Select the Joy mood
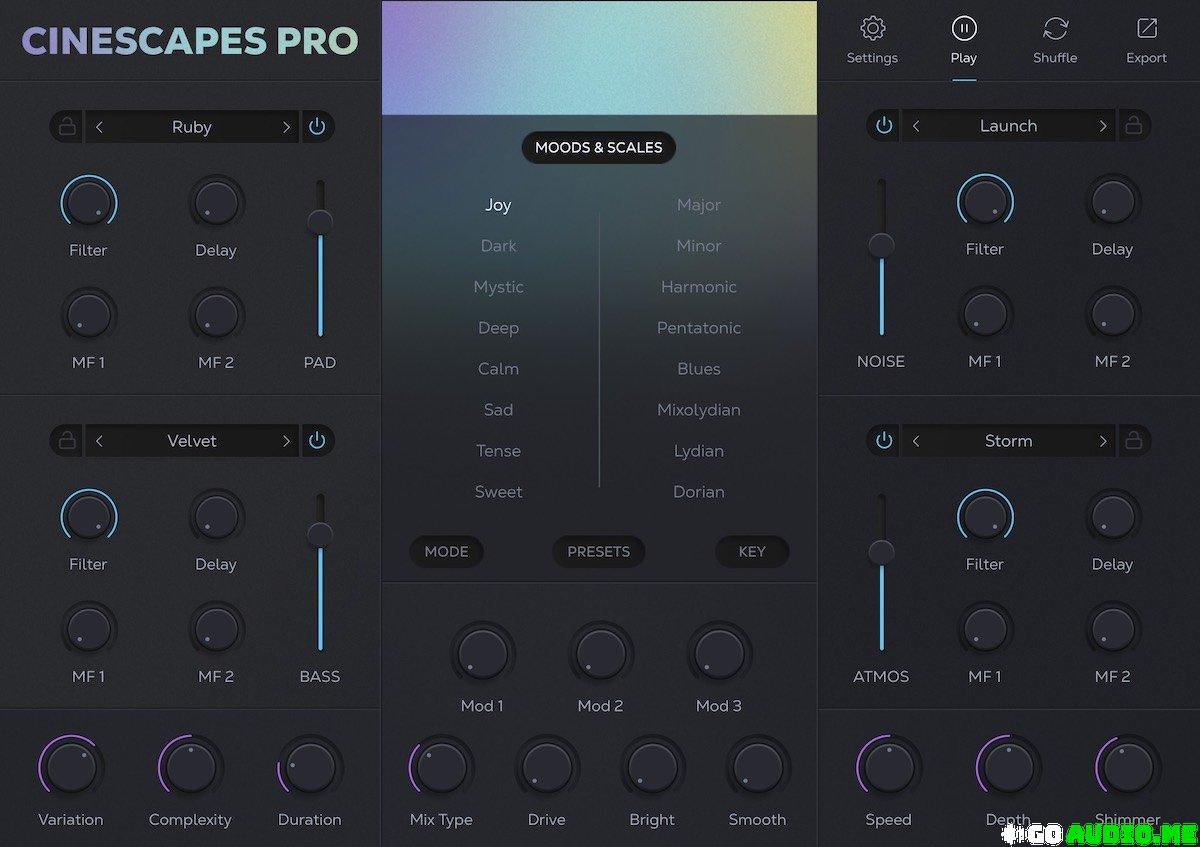 (498, 205)
